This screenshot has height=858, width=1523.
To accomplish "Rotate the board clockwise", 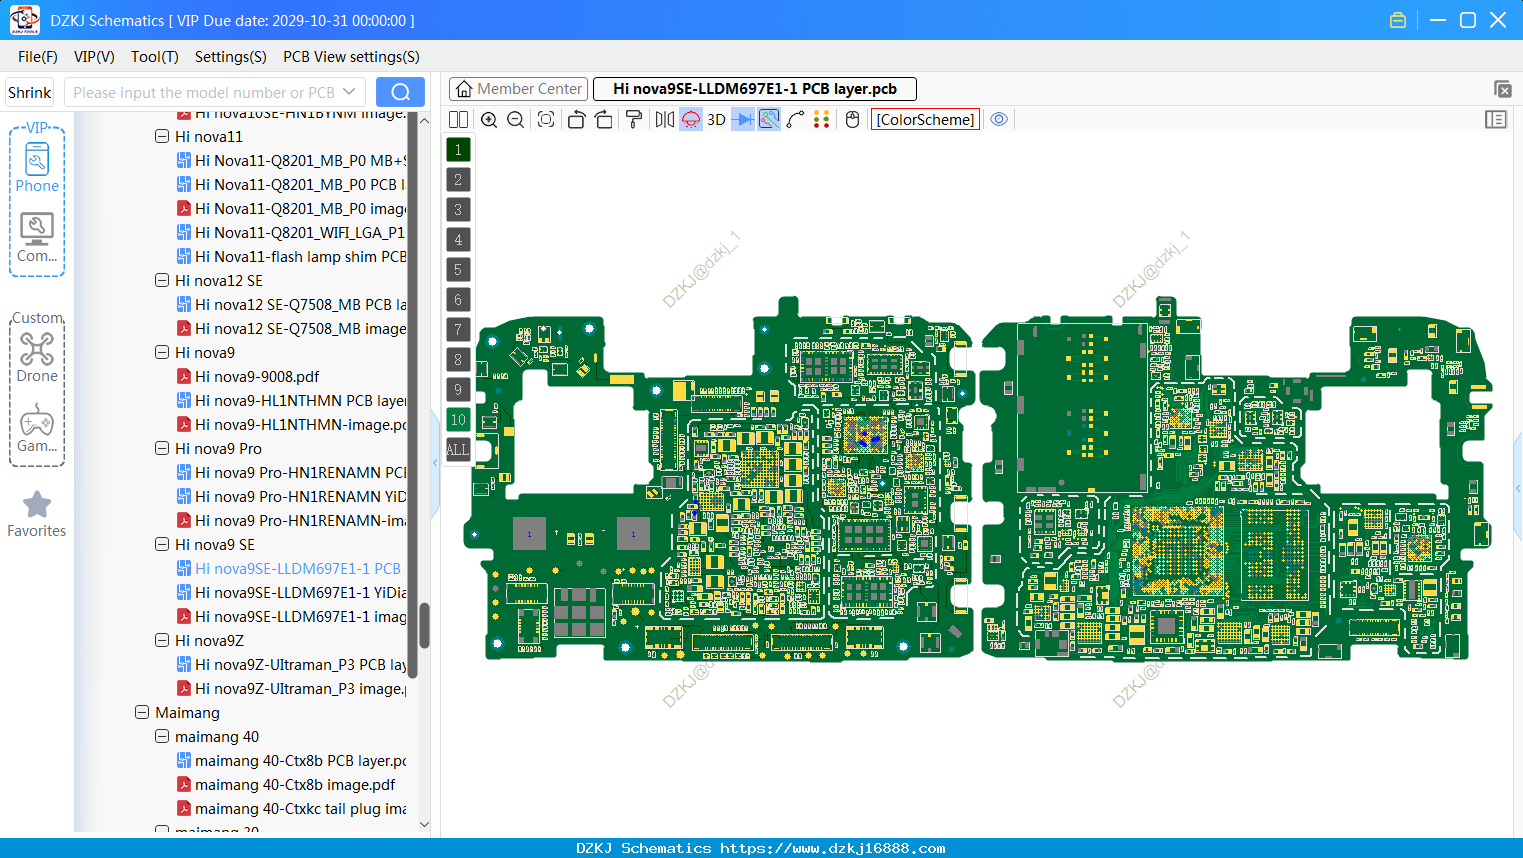I will pyautogui.click(x=604, y=120).
